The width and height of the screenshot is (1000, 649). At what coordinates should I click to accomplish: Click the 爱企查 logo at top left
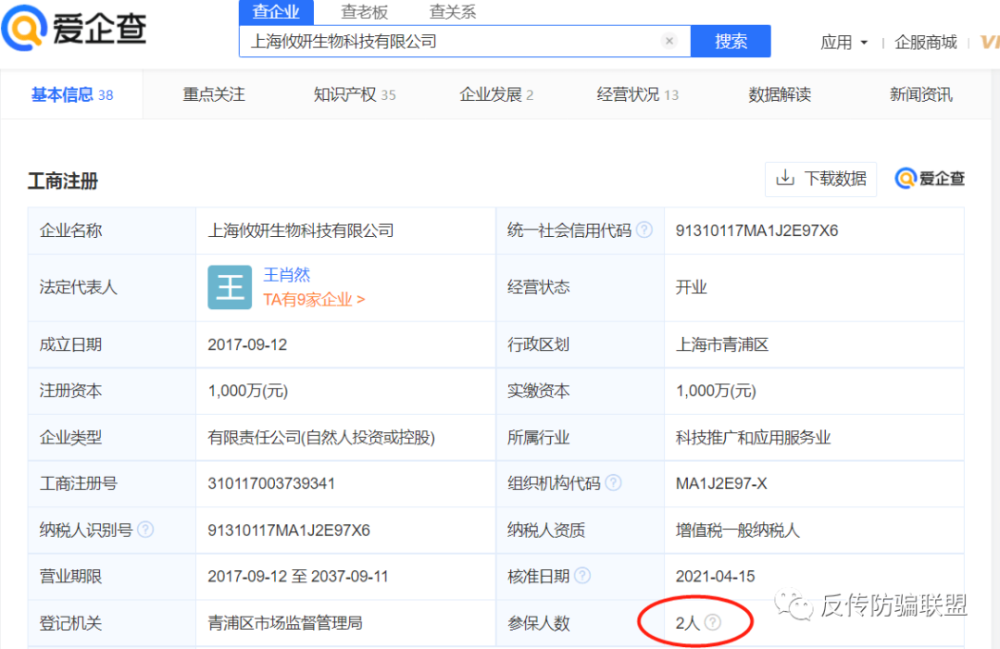74,29
